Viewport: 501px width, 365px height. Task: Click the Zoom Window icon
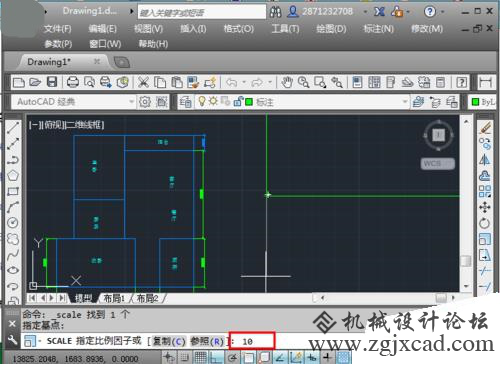[x=320, y=82]
